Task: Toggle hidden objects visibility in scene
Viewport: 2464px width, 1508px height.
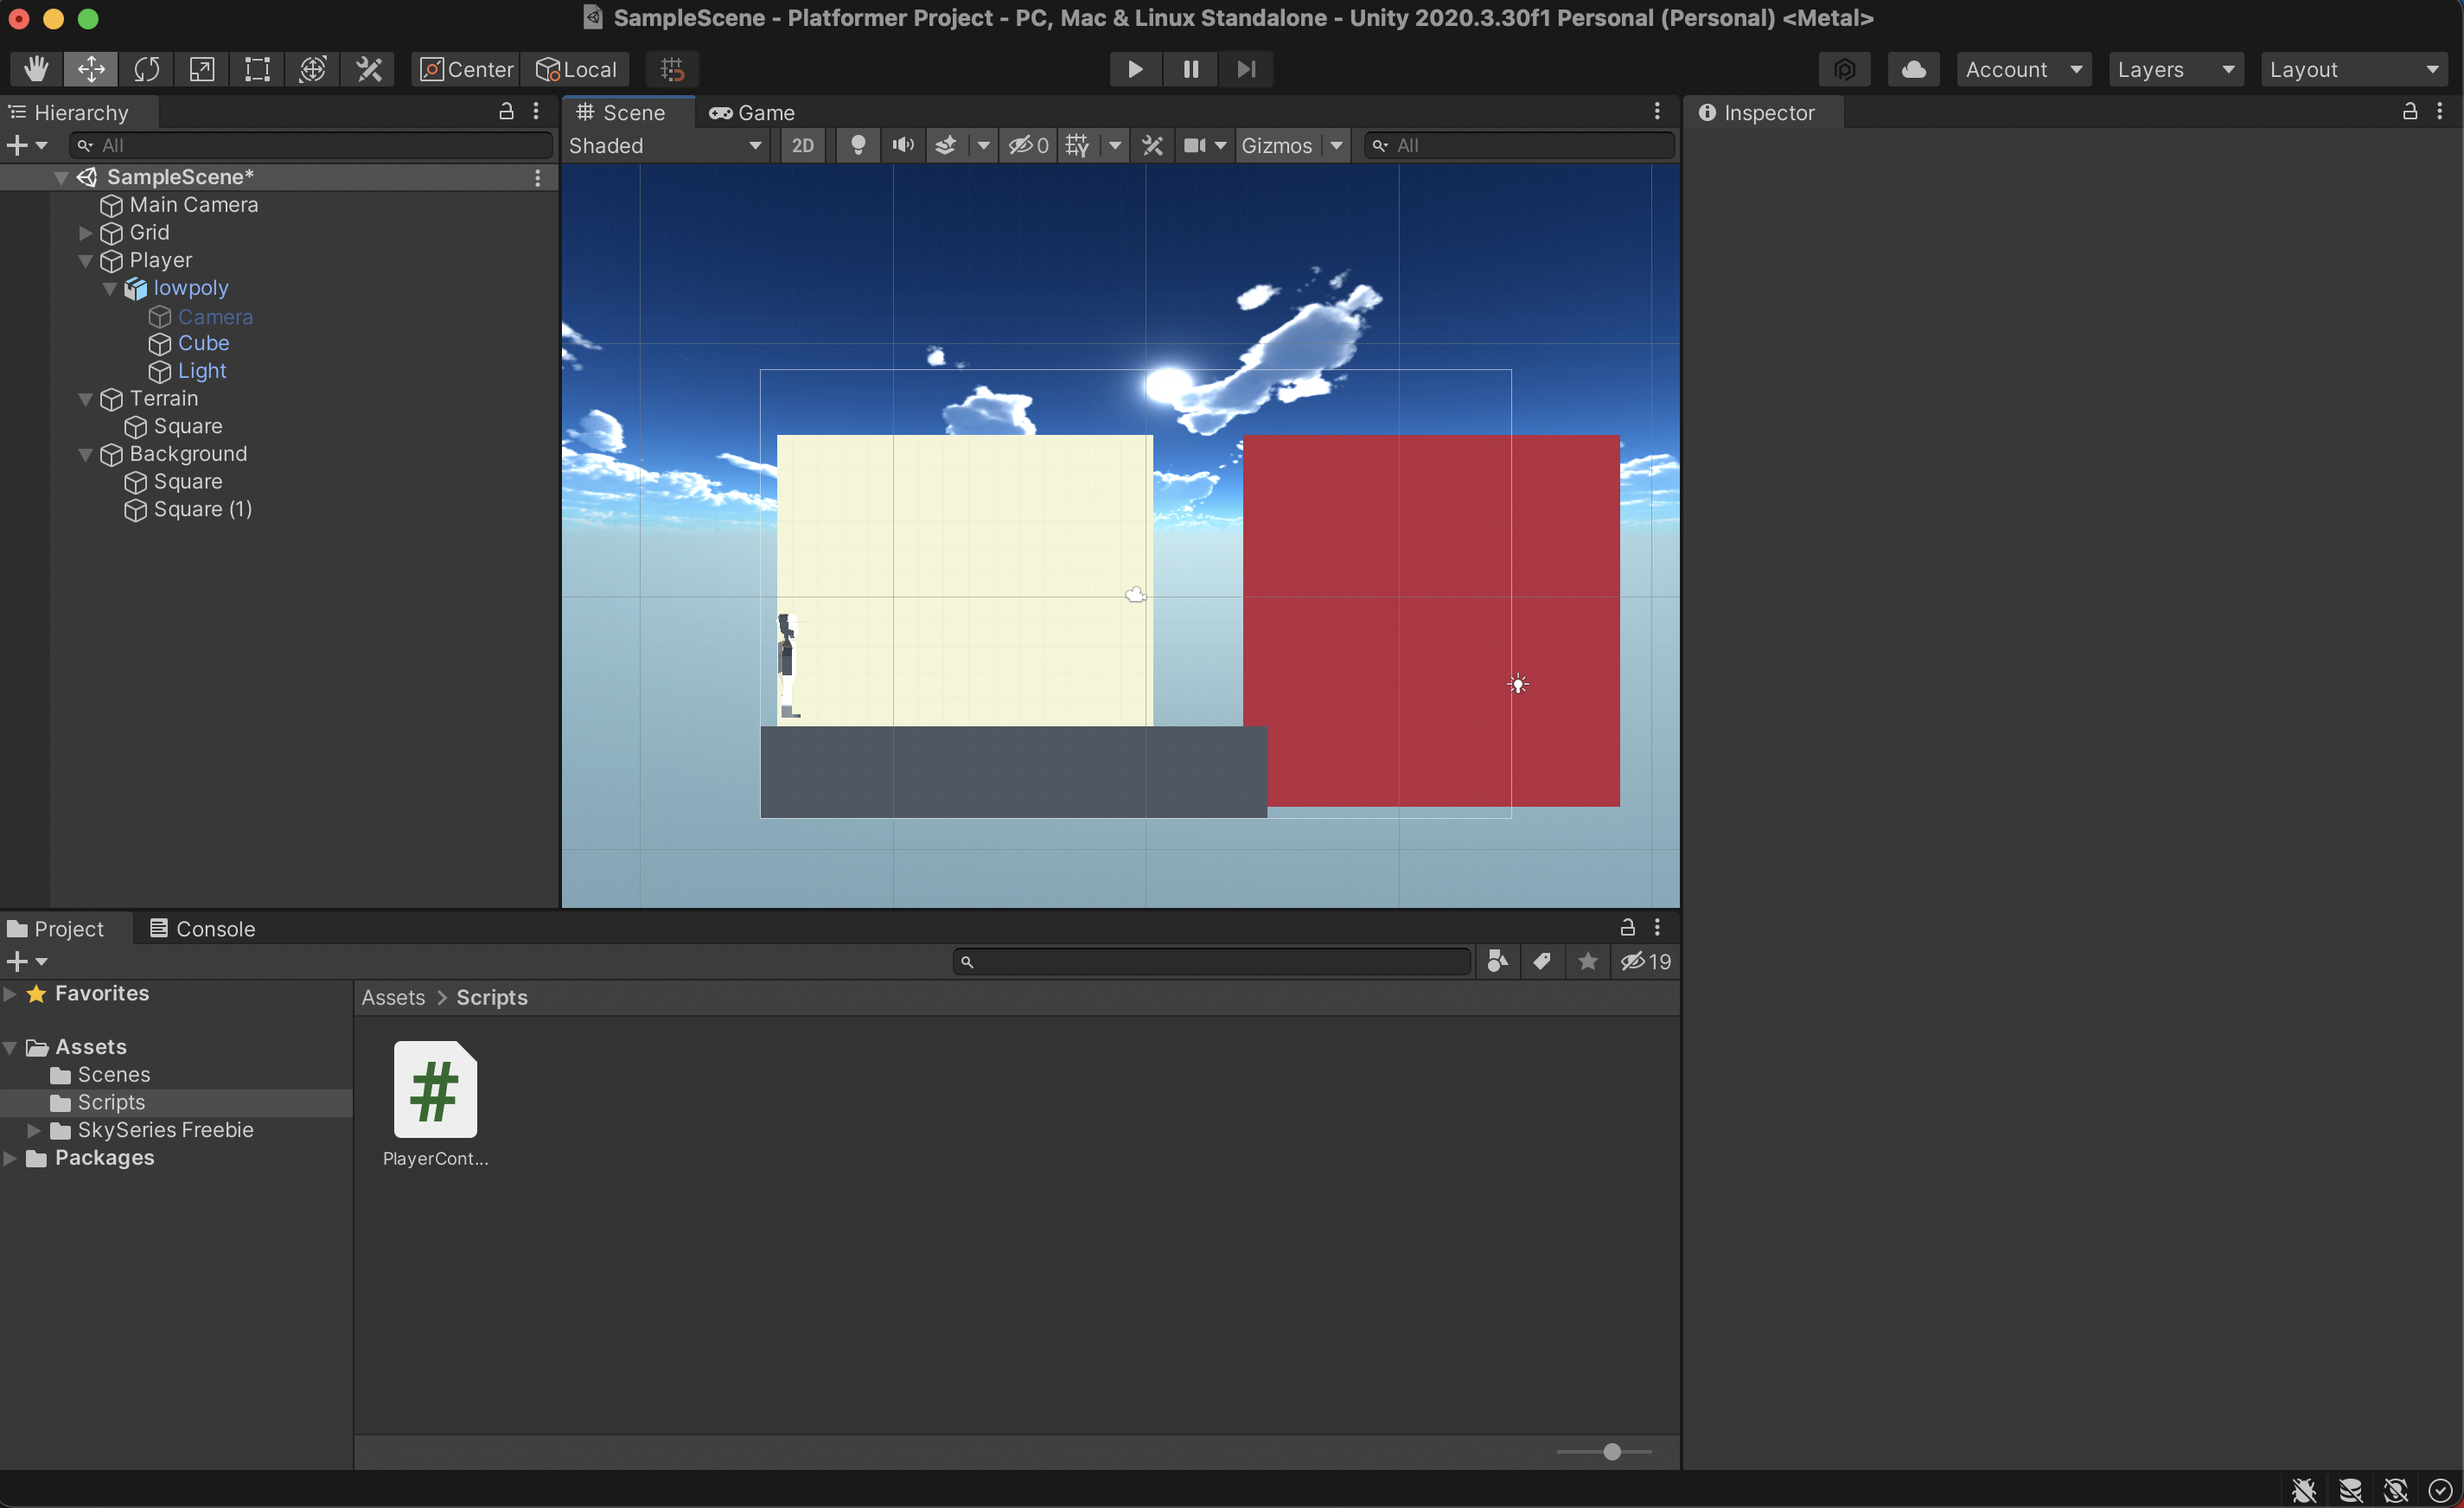Action: tap(1028, 146)
